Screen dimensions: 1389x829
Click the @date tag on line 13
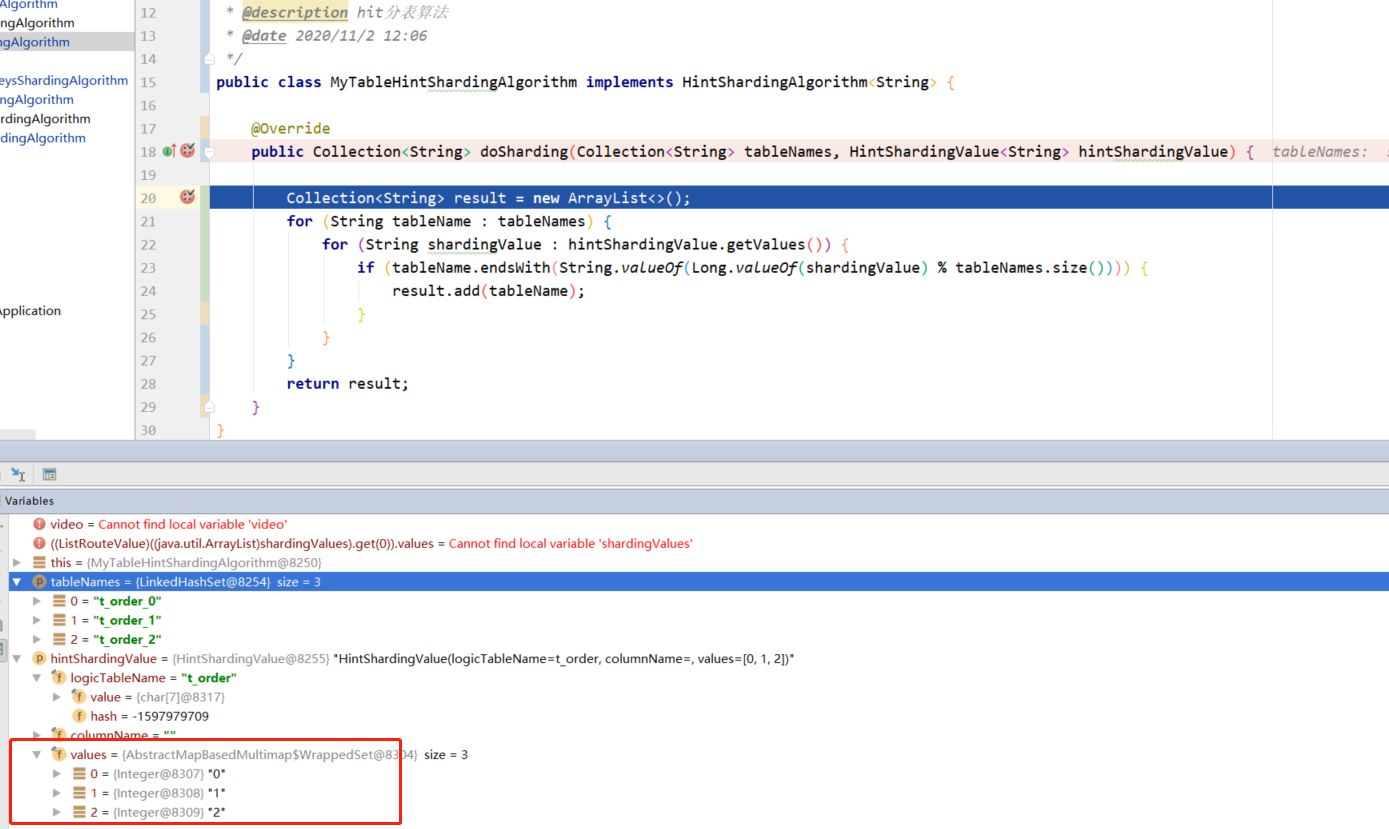click(x=264, y=36)
